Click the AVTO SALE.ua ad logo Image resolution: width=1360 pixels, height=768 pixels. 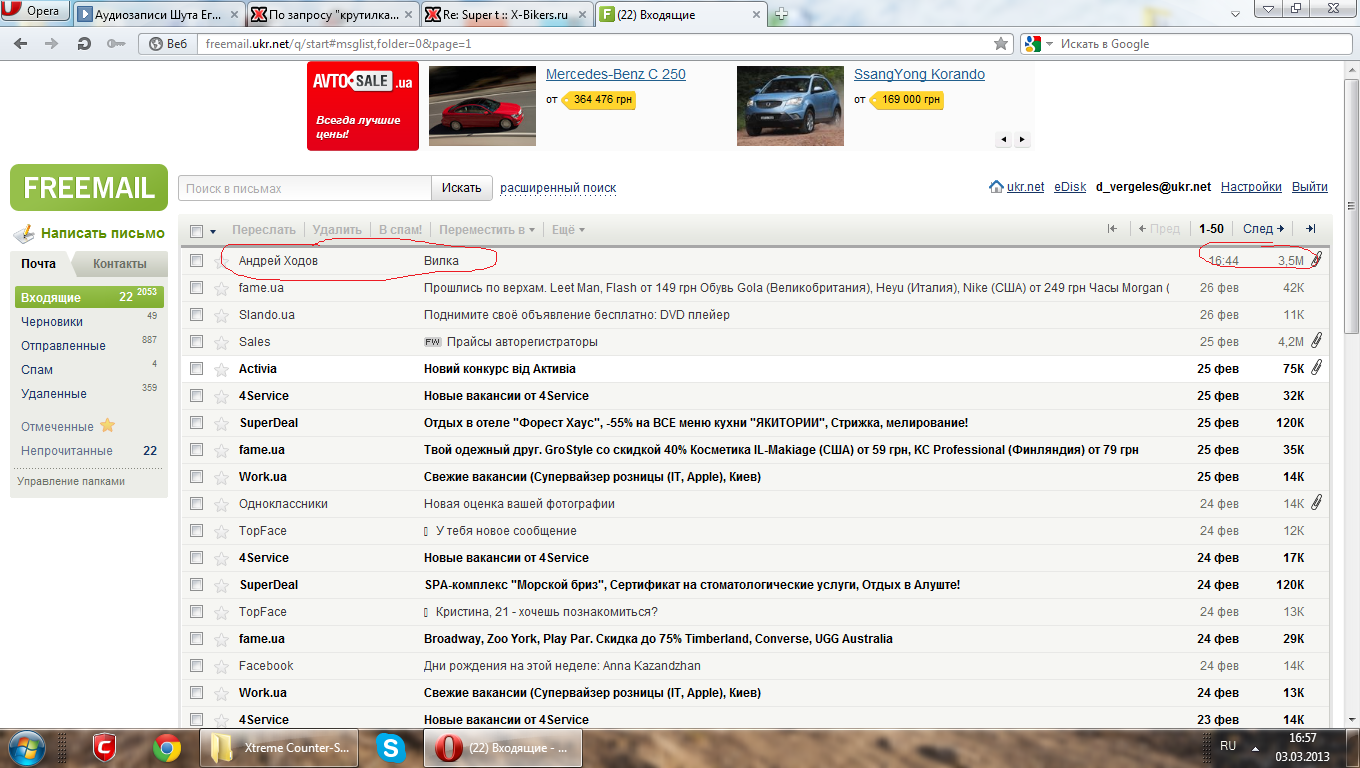click(x=363, y=106)
